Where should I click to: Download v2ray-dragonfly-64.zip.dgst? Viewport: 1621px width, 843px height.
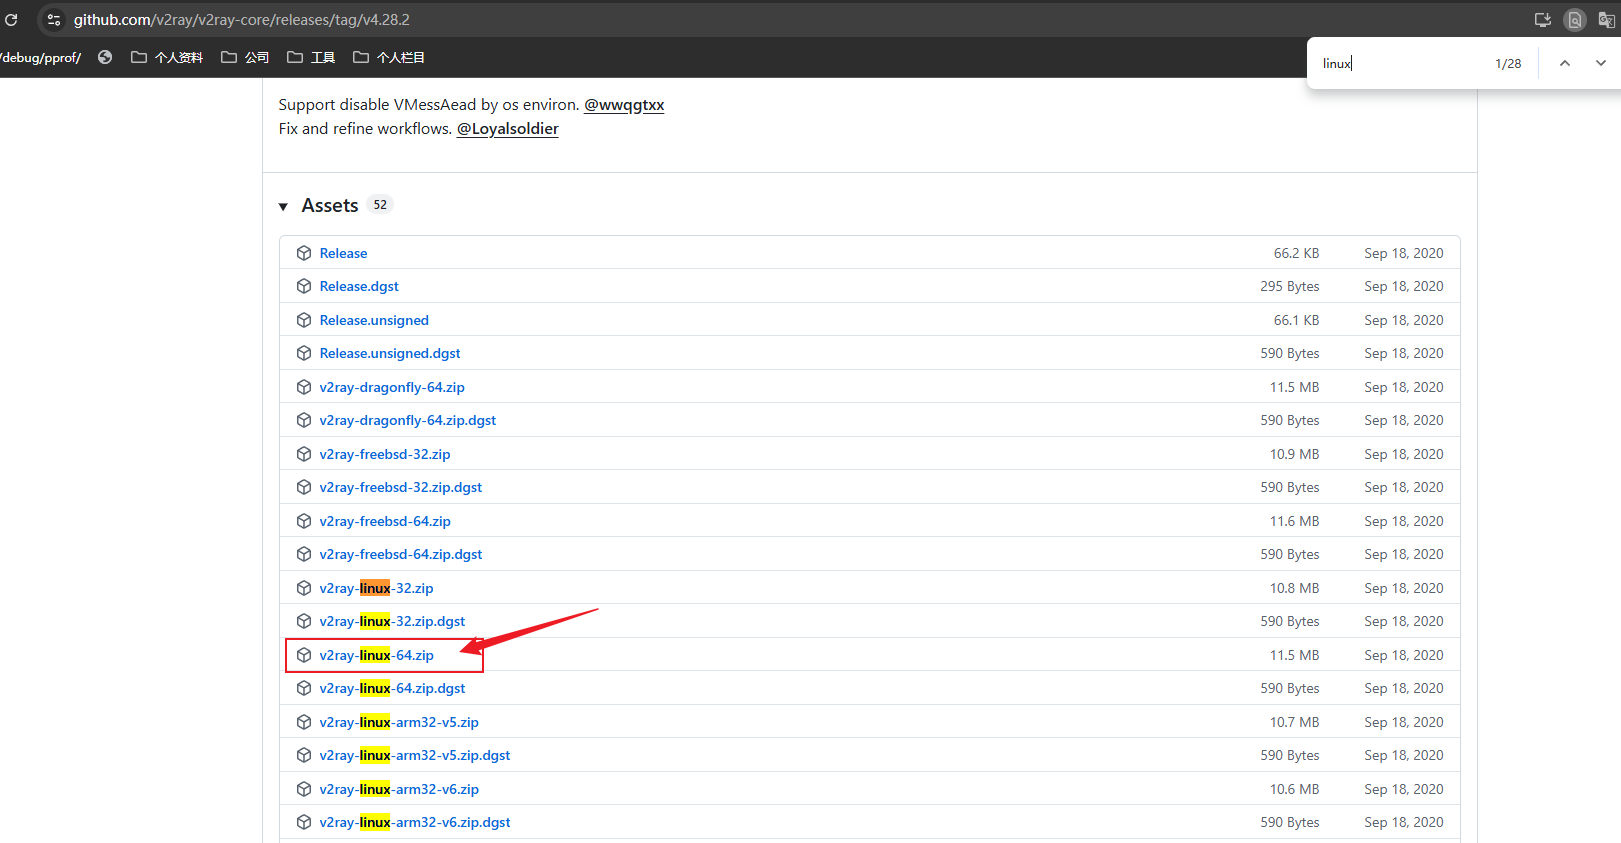(x=408, y=420)
